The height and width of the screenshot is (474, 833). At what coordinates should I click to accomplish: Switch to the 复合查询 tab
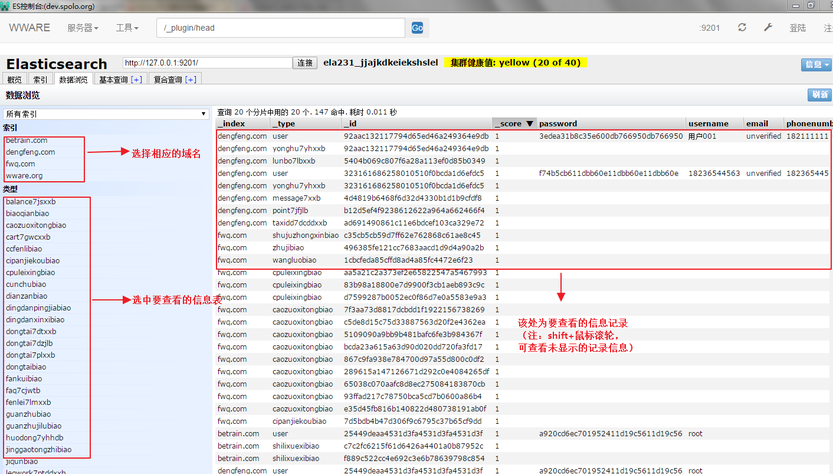pyautogui.click(x=167, y=80)
